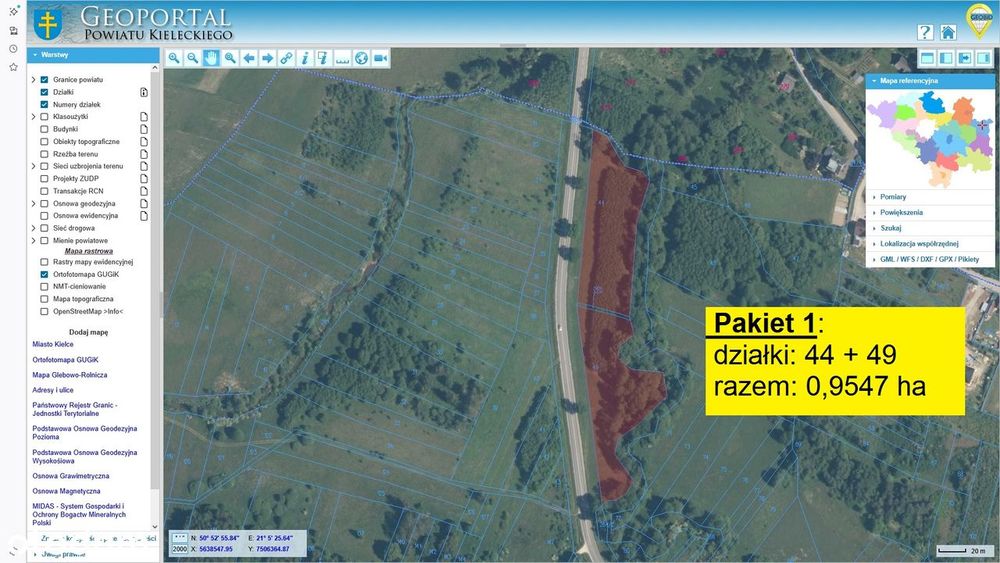Enable the Rzeźba terenu layer

coord(44,154)
